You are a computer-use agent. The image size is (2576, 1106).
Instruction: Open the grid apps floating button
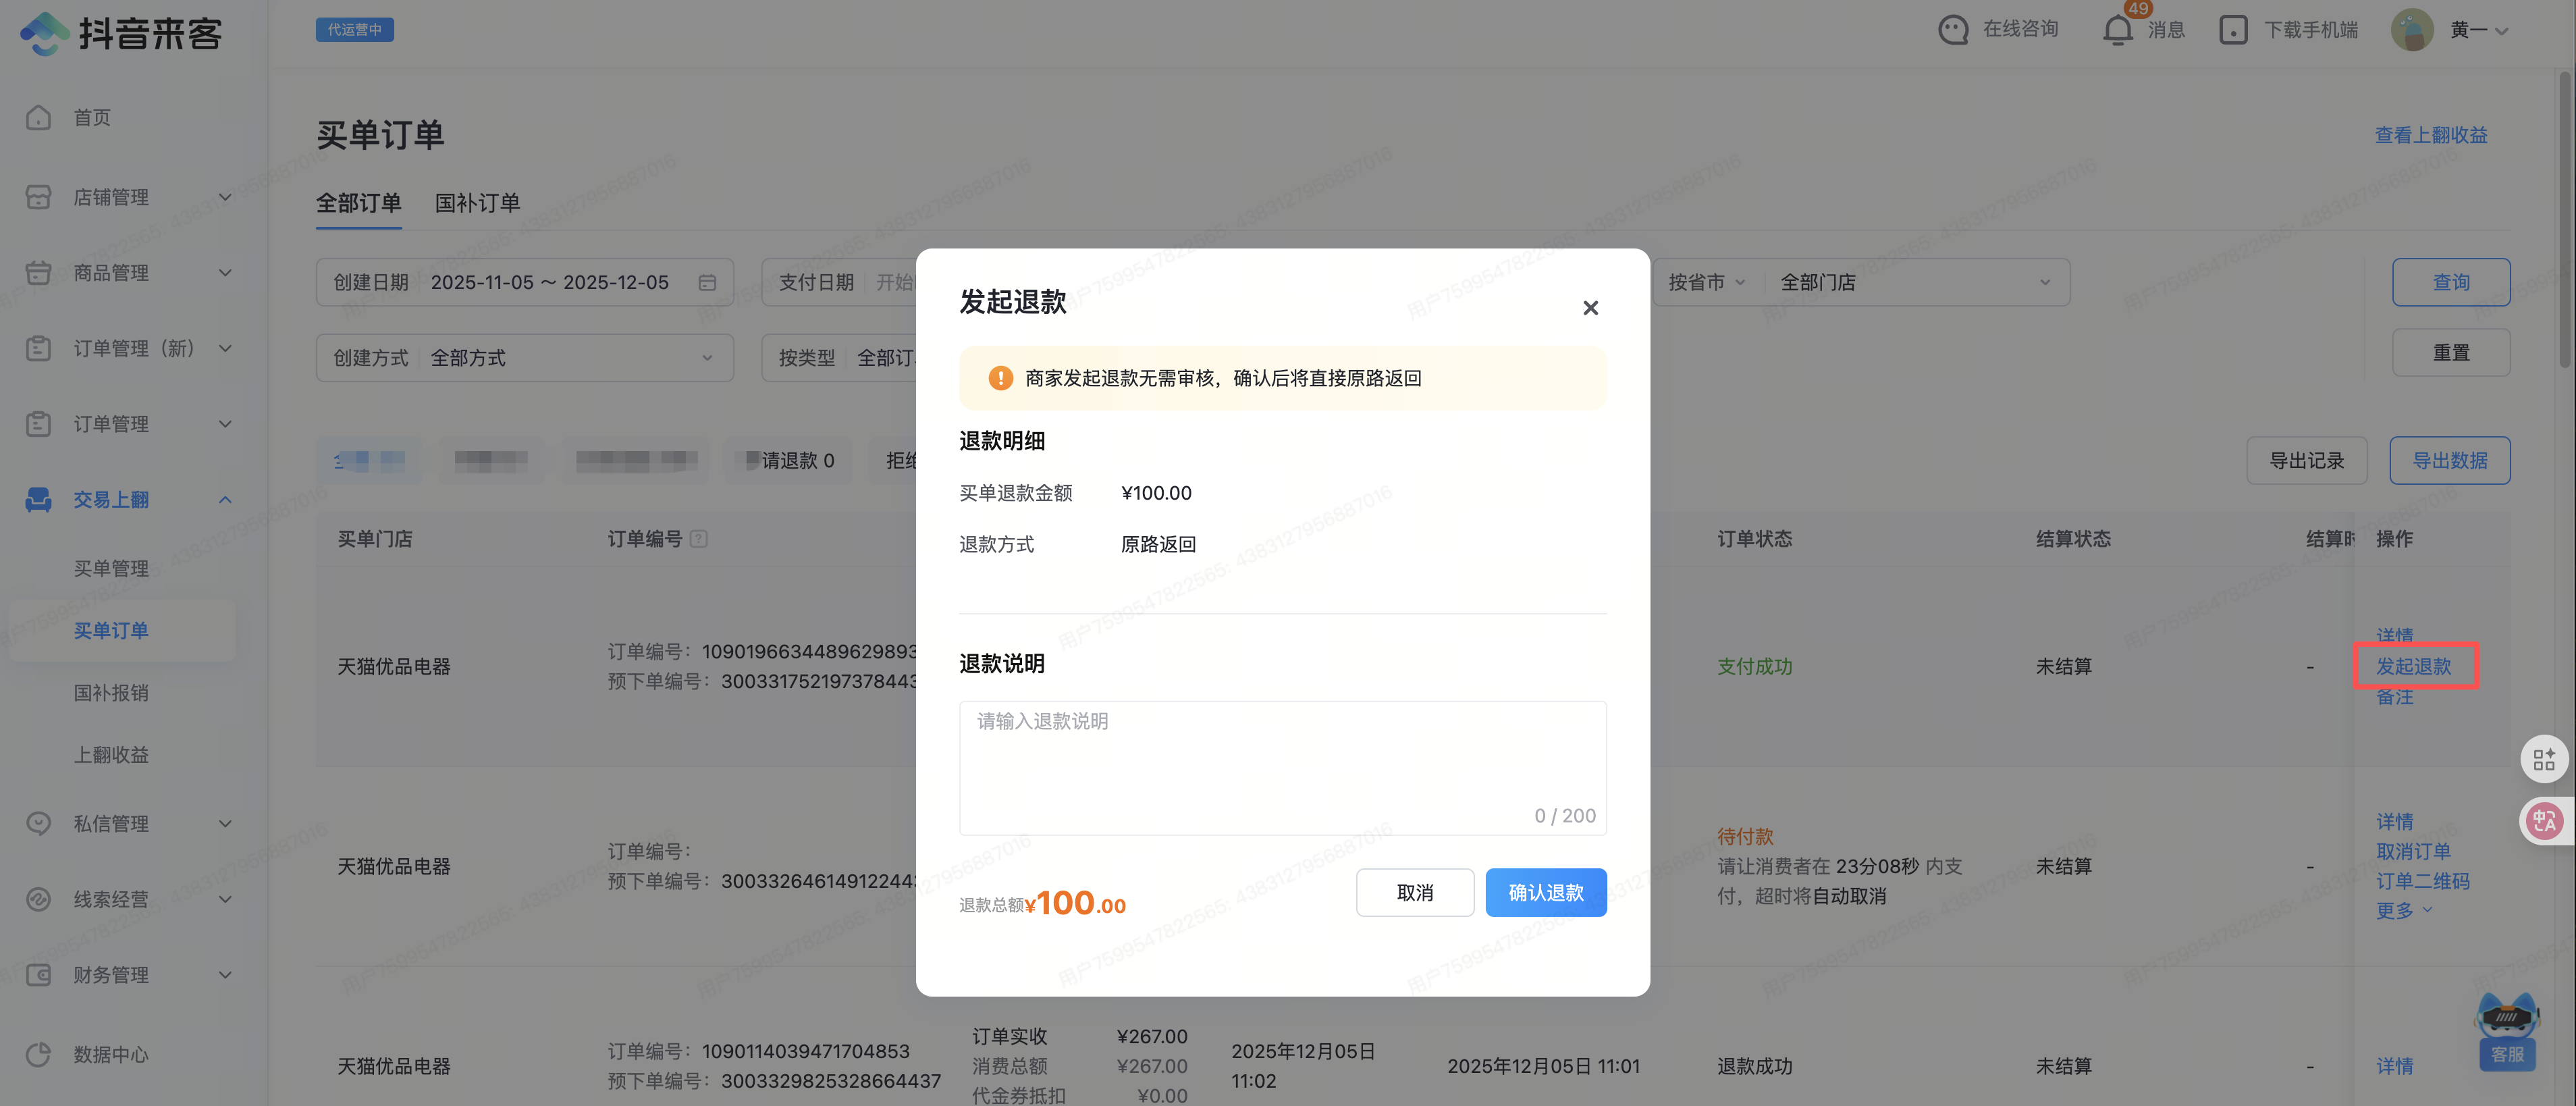[2544, 760]
